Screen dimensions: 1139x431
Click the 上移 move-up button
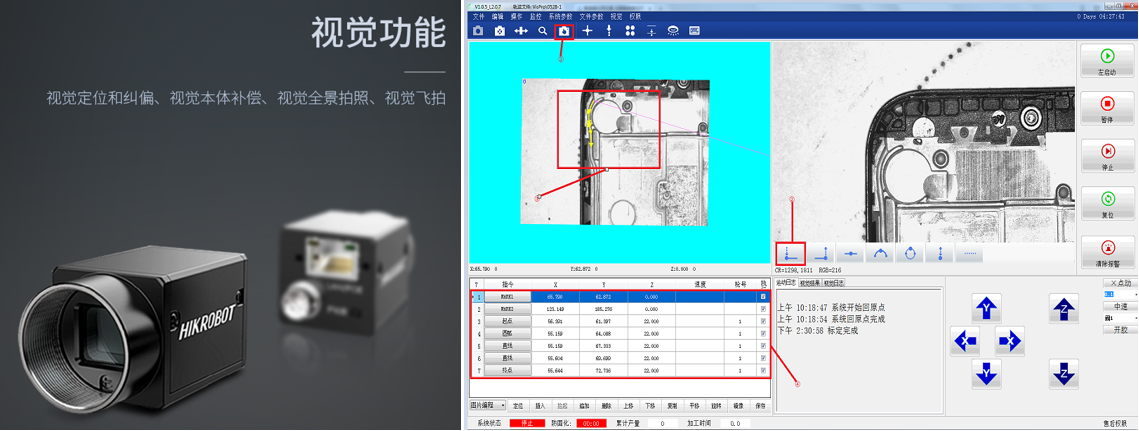(628, 406)
